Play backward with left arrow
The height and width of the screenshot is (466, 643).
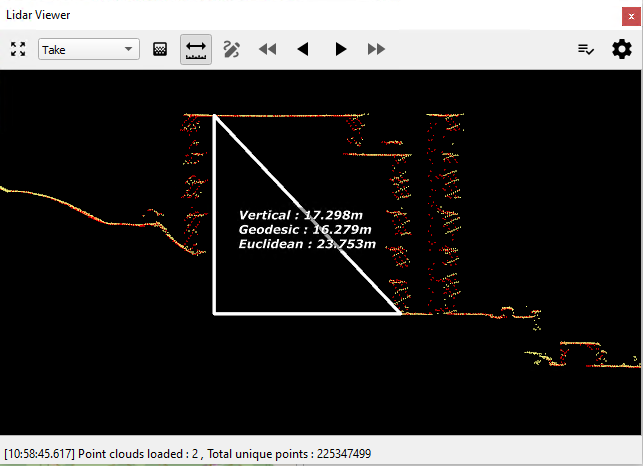tap(303, 49)
